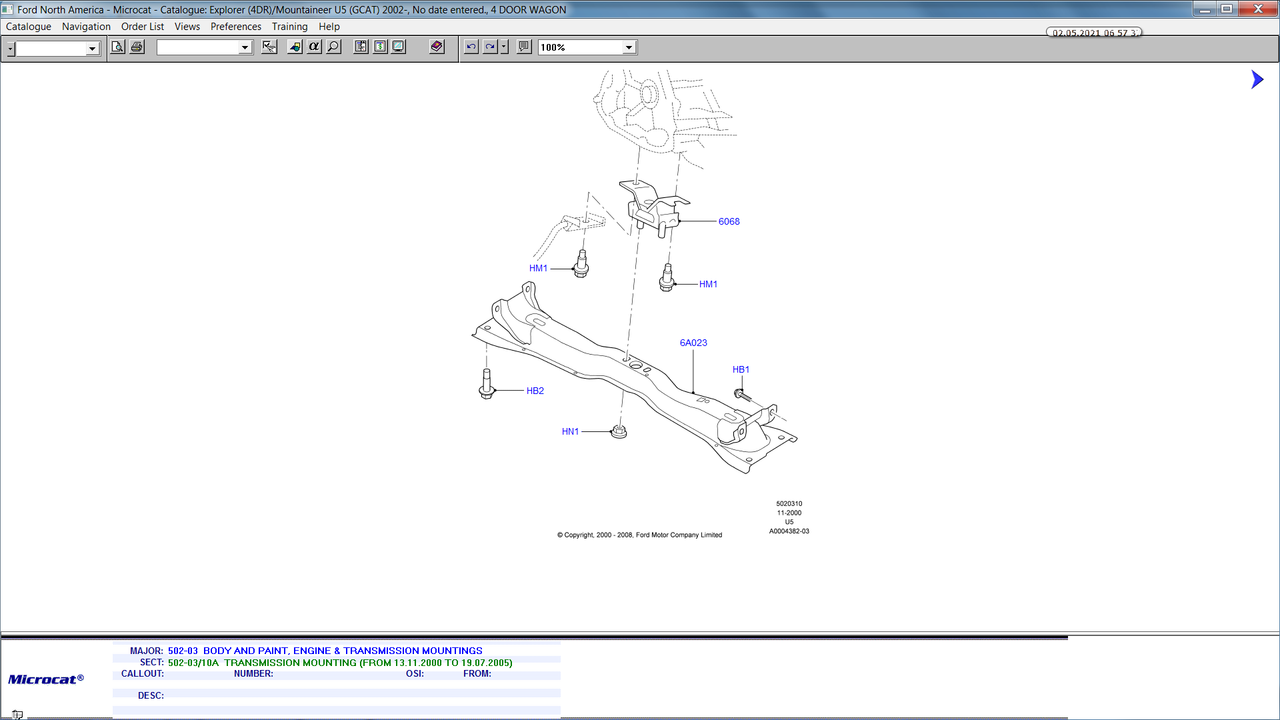Open the Order List menu
Viewport: 1280px width, 720px height.
pos(143,27)
